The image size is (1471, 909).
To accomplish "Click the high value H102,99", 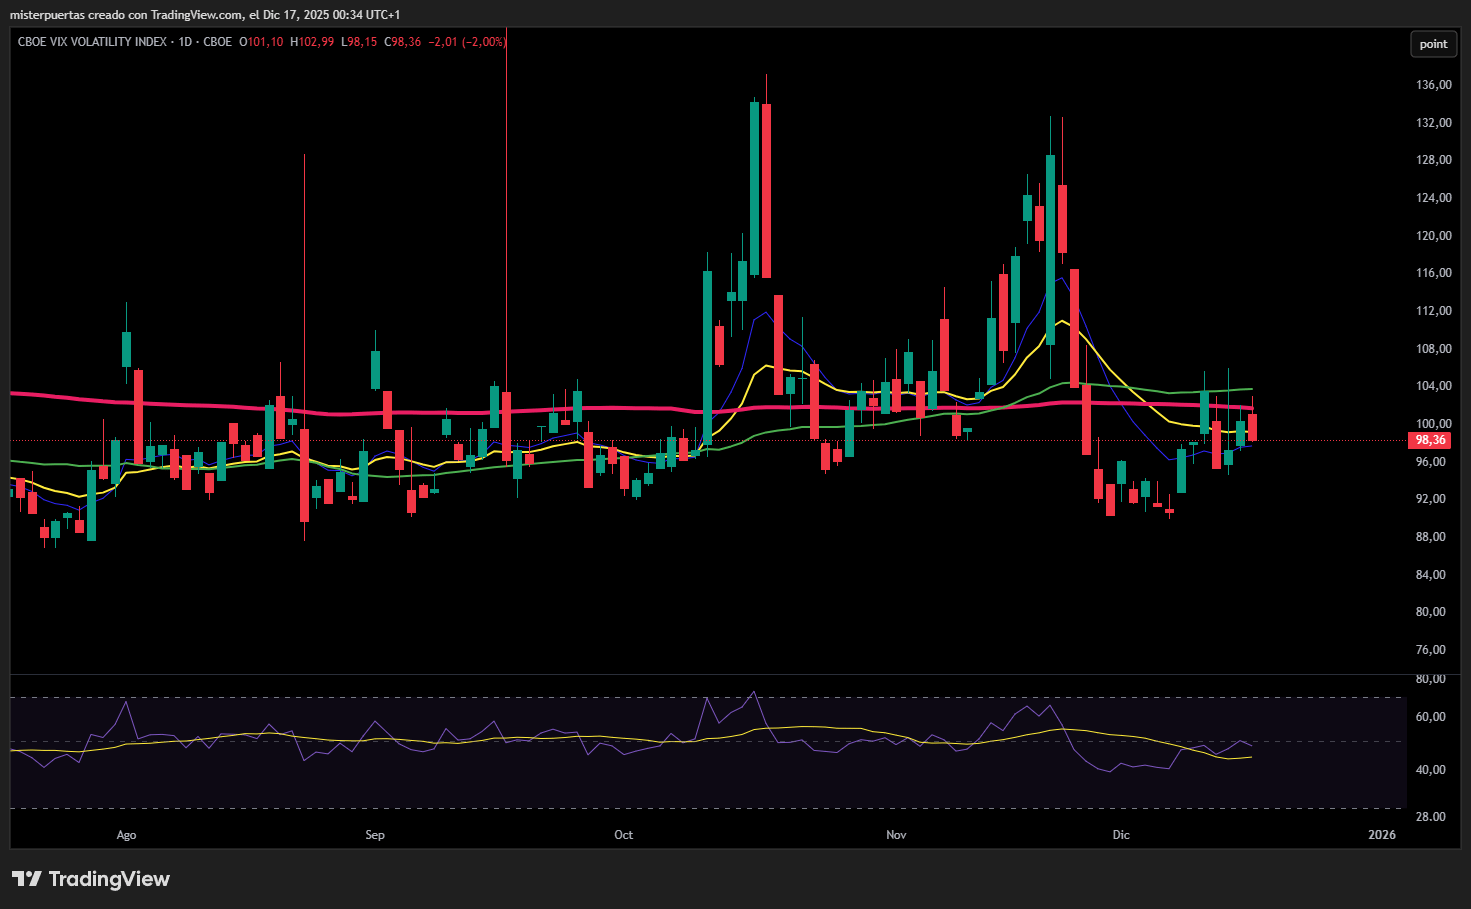I will pos(312,42).
